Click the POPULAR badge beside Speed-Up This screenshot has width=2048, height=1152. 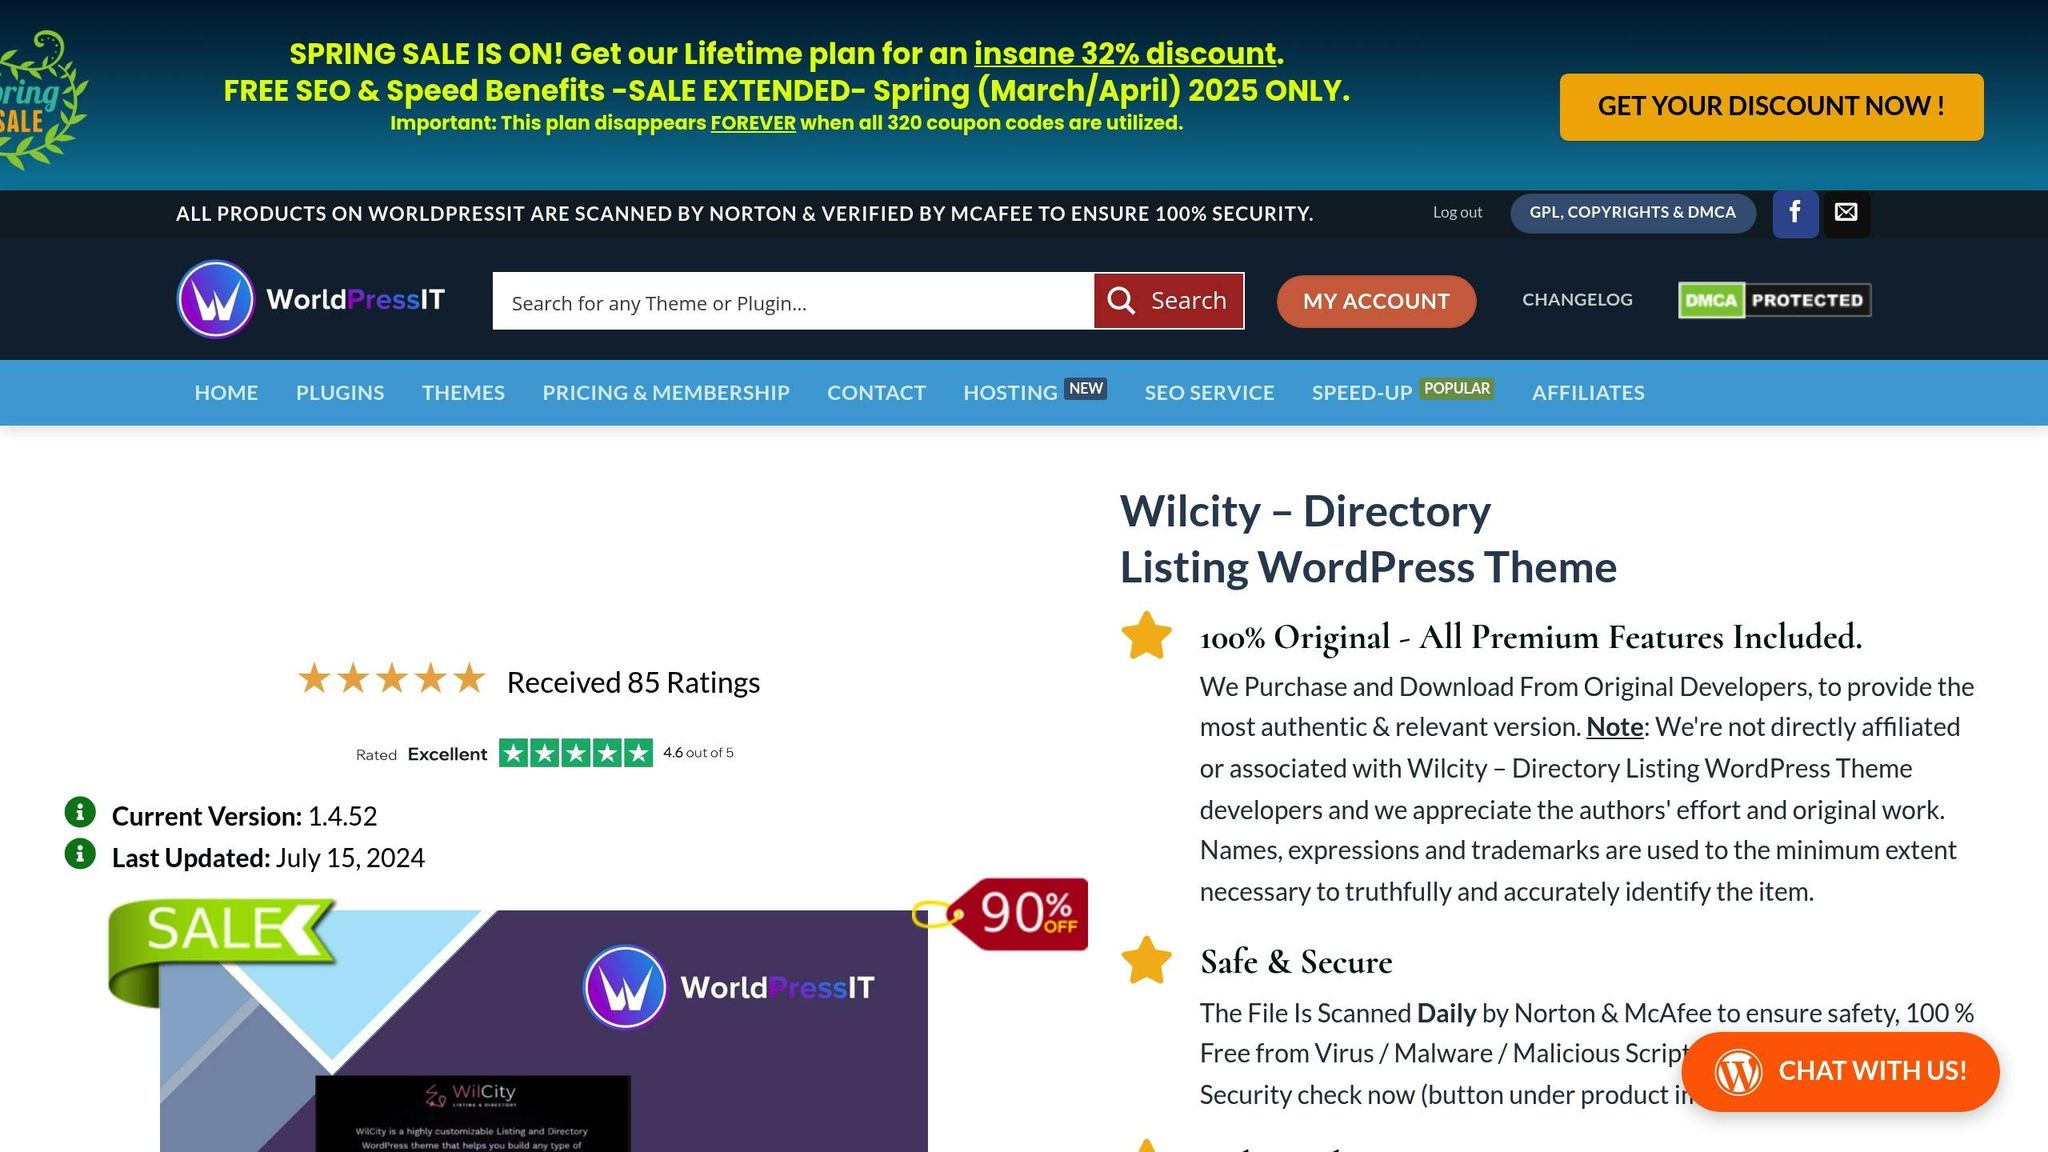[x=1457, y=388]
